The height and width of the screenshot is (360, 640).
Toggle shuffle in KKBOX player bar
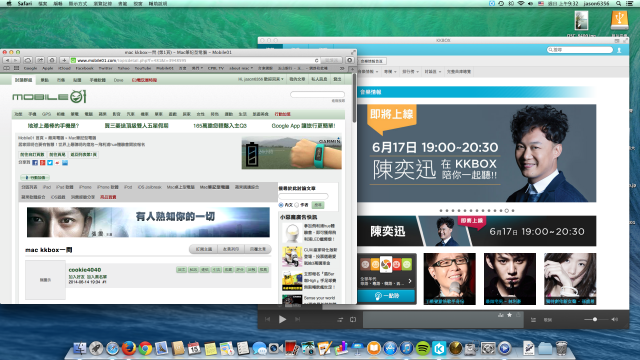tap(340, 320)
